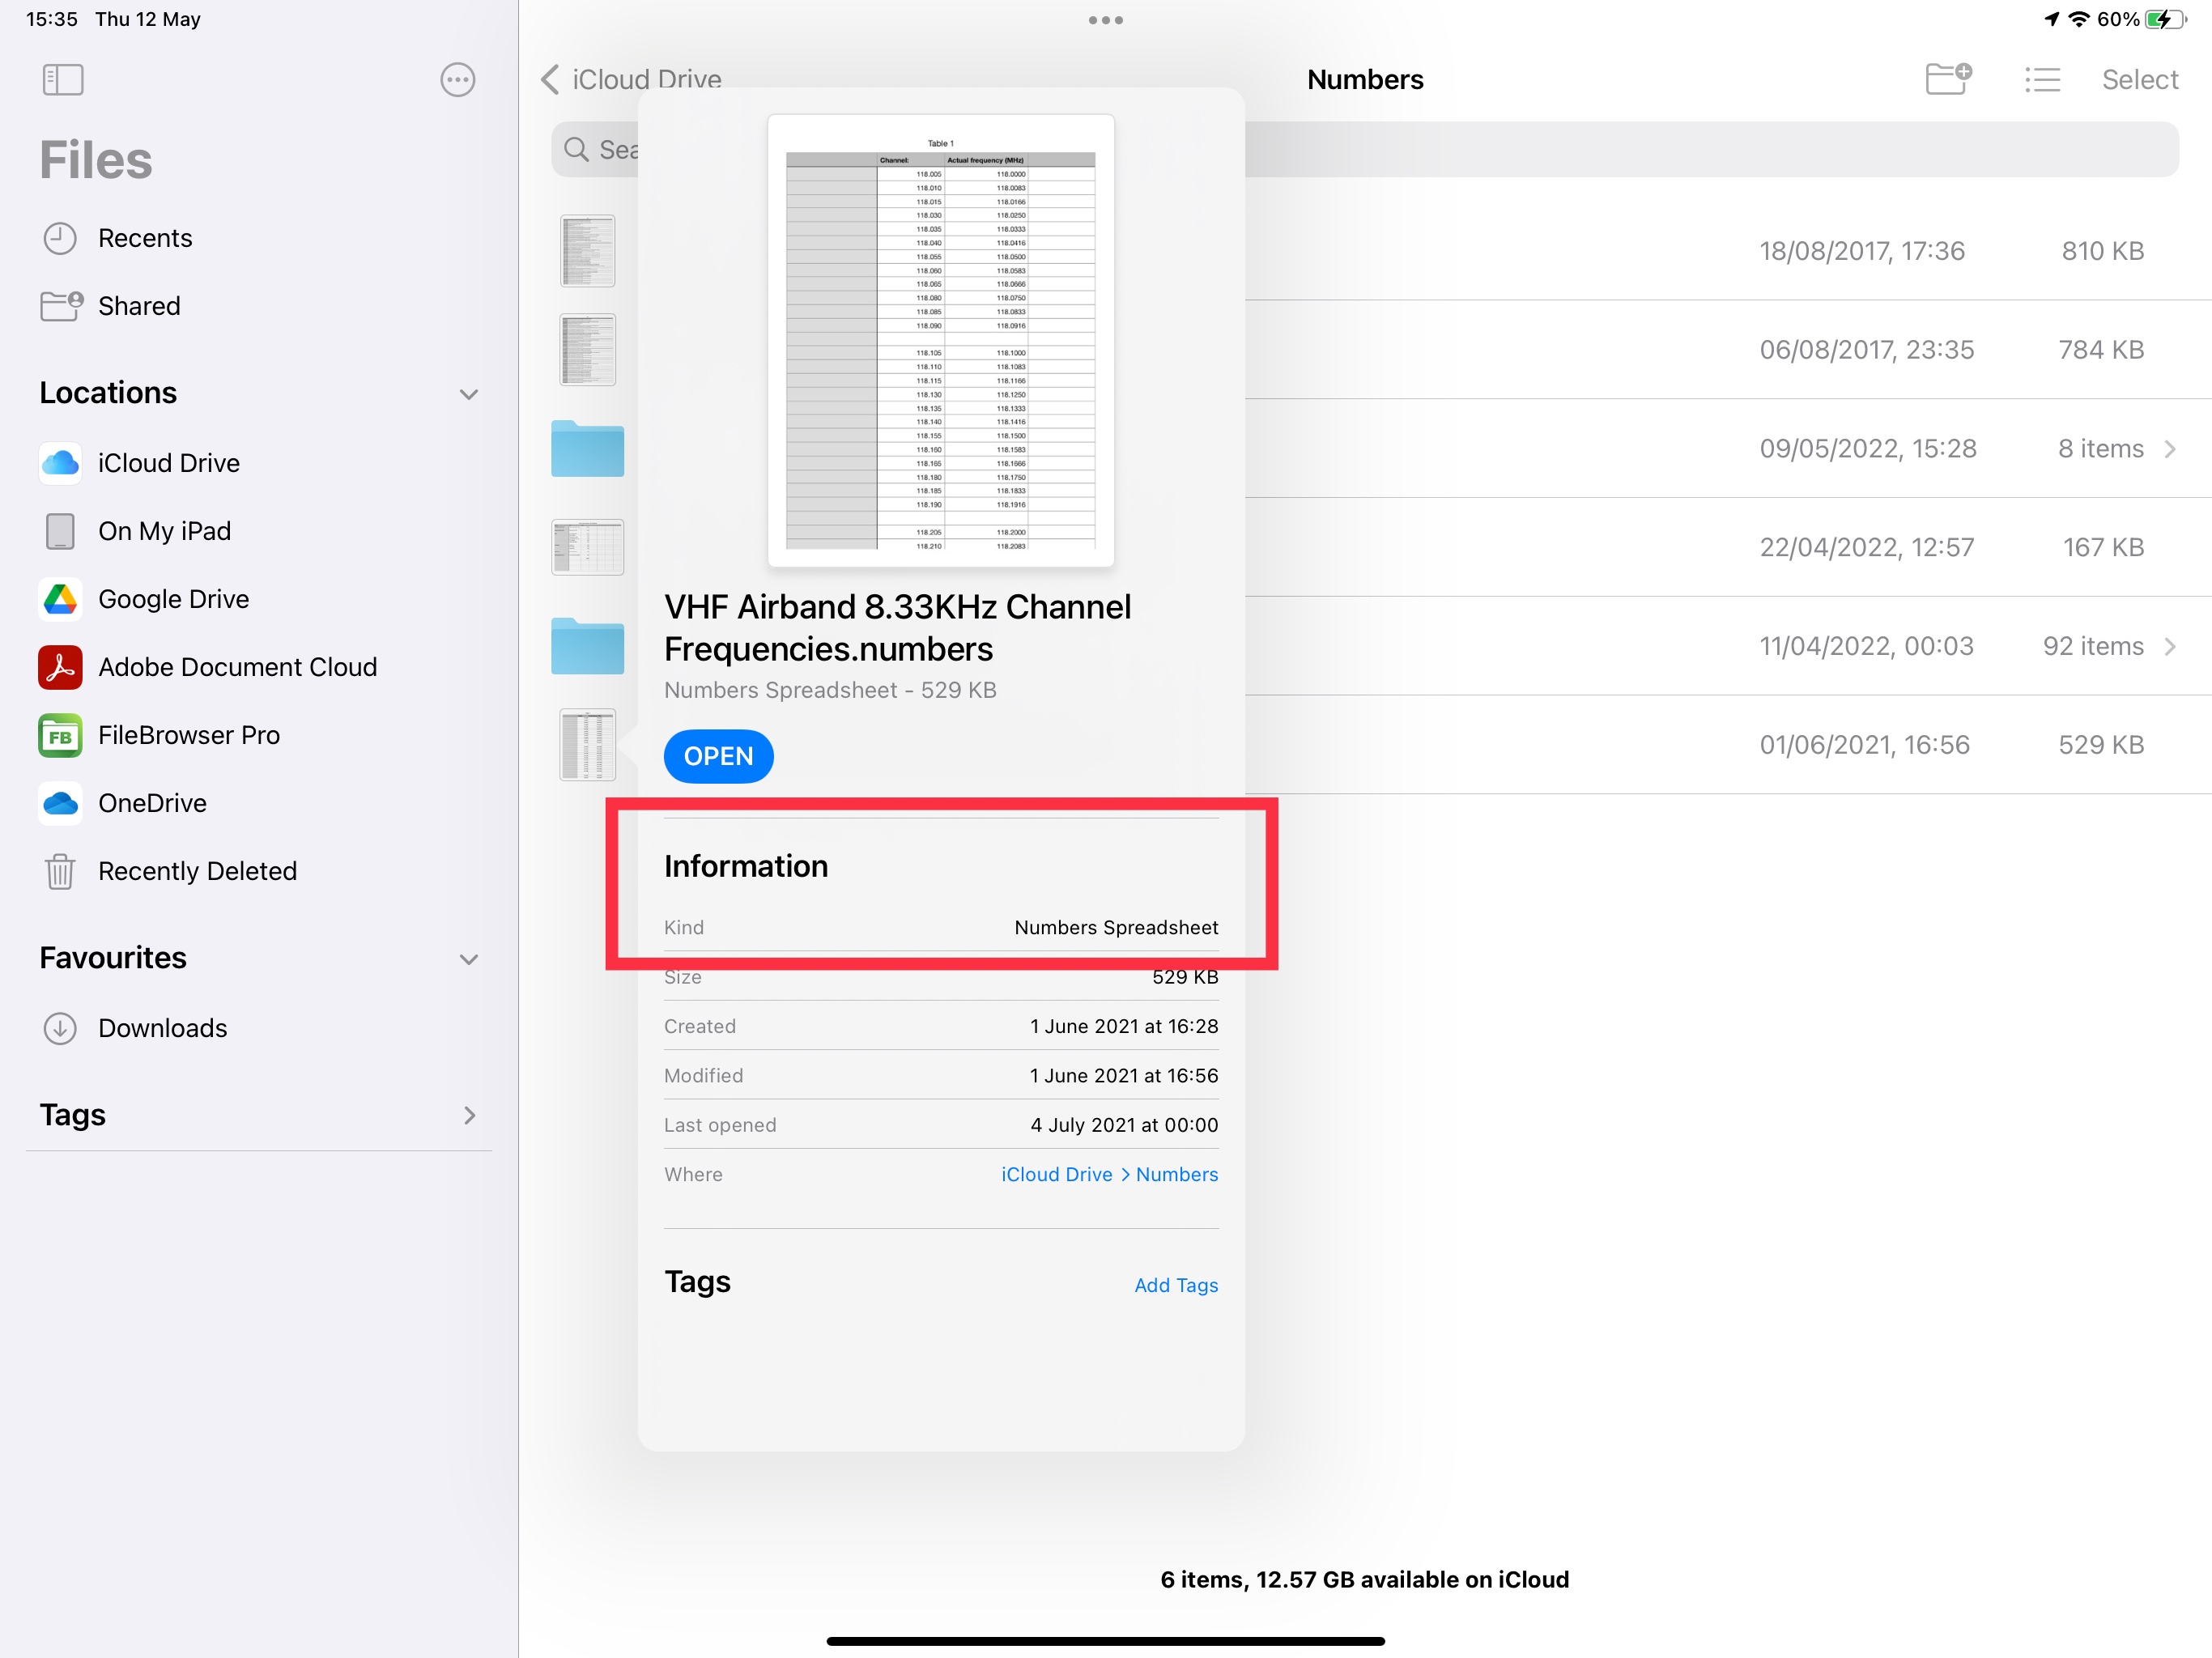Open the Shared tab
The width and height of the screenshot is (2212, 1658).
click(139, 306)
